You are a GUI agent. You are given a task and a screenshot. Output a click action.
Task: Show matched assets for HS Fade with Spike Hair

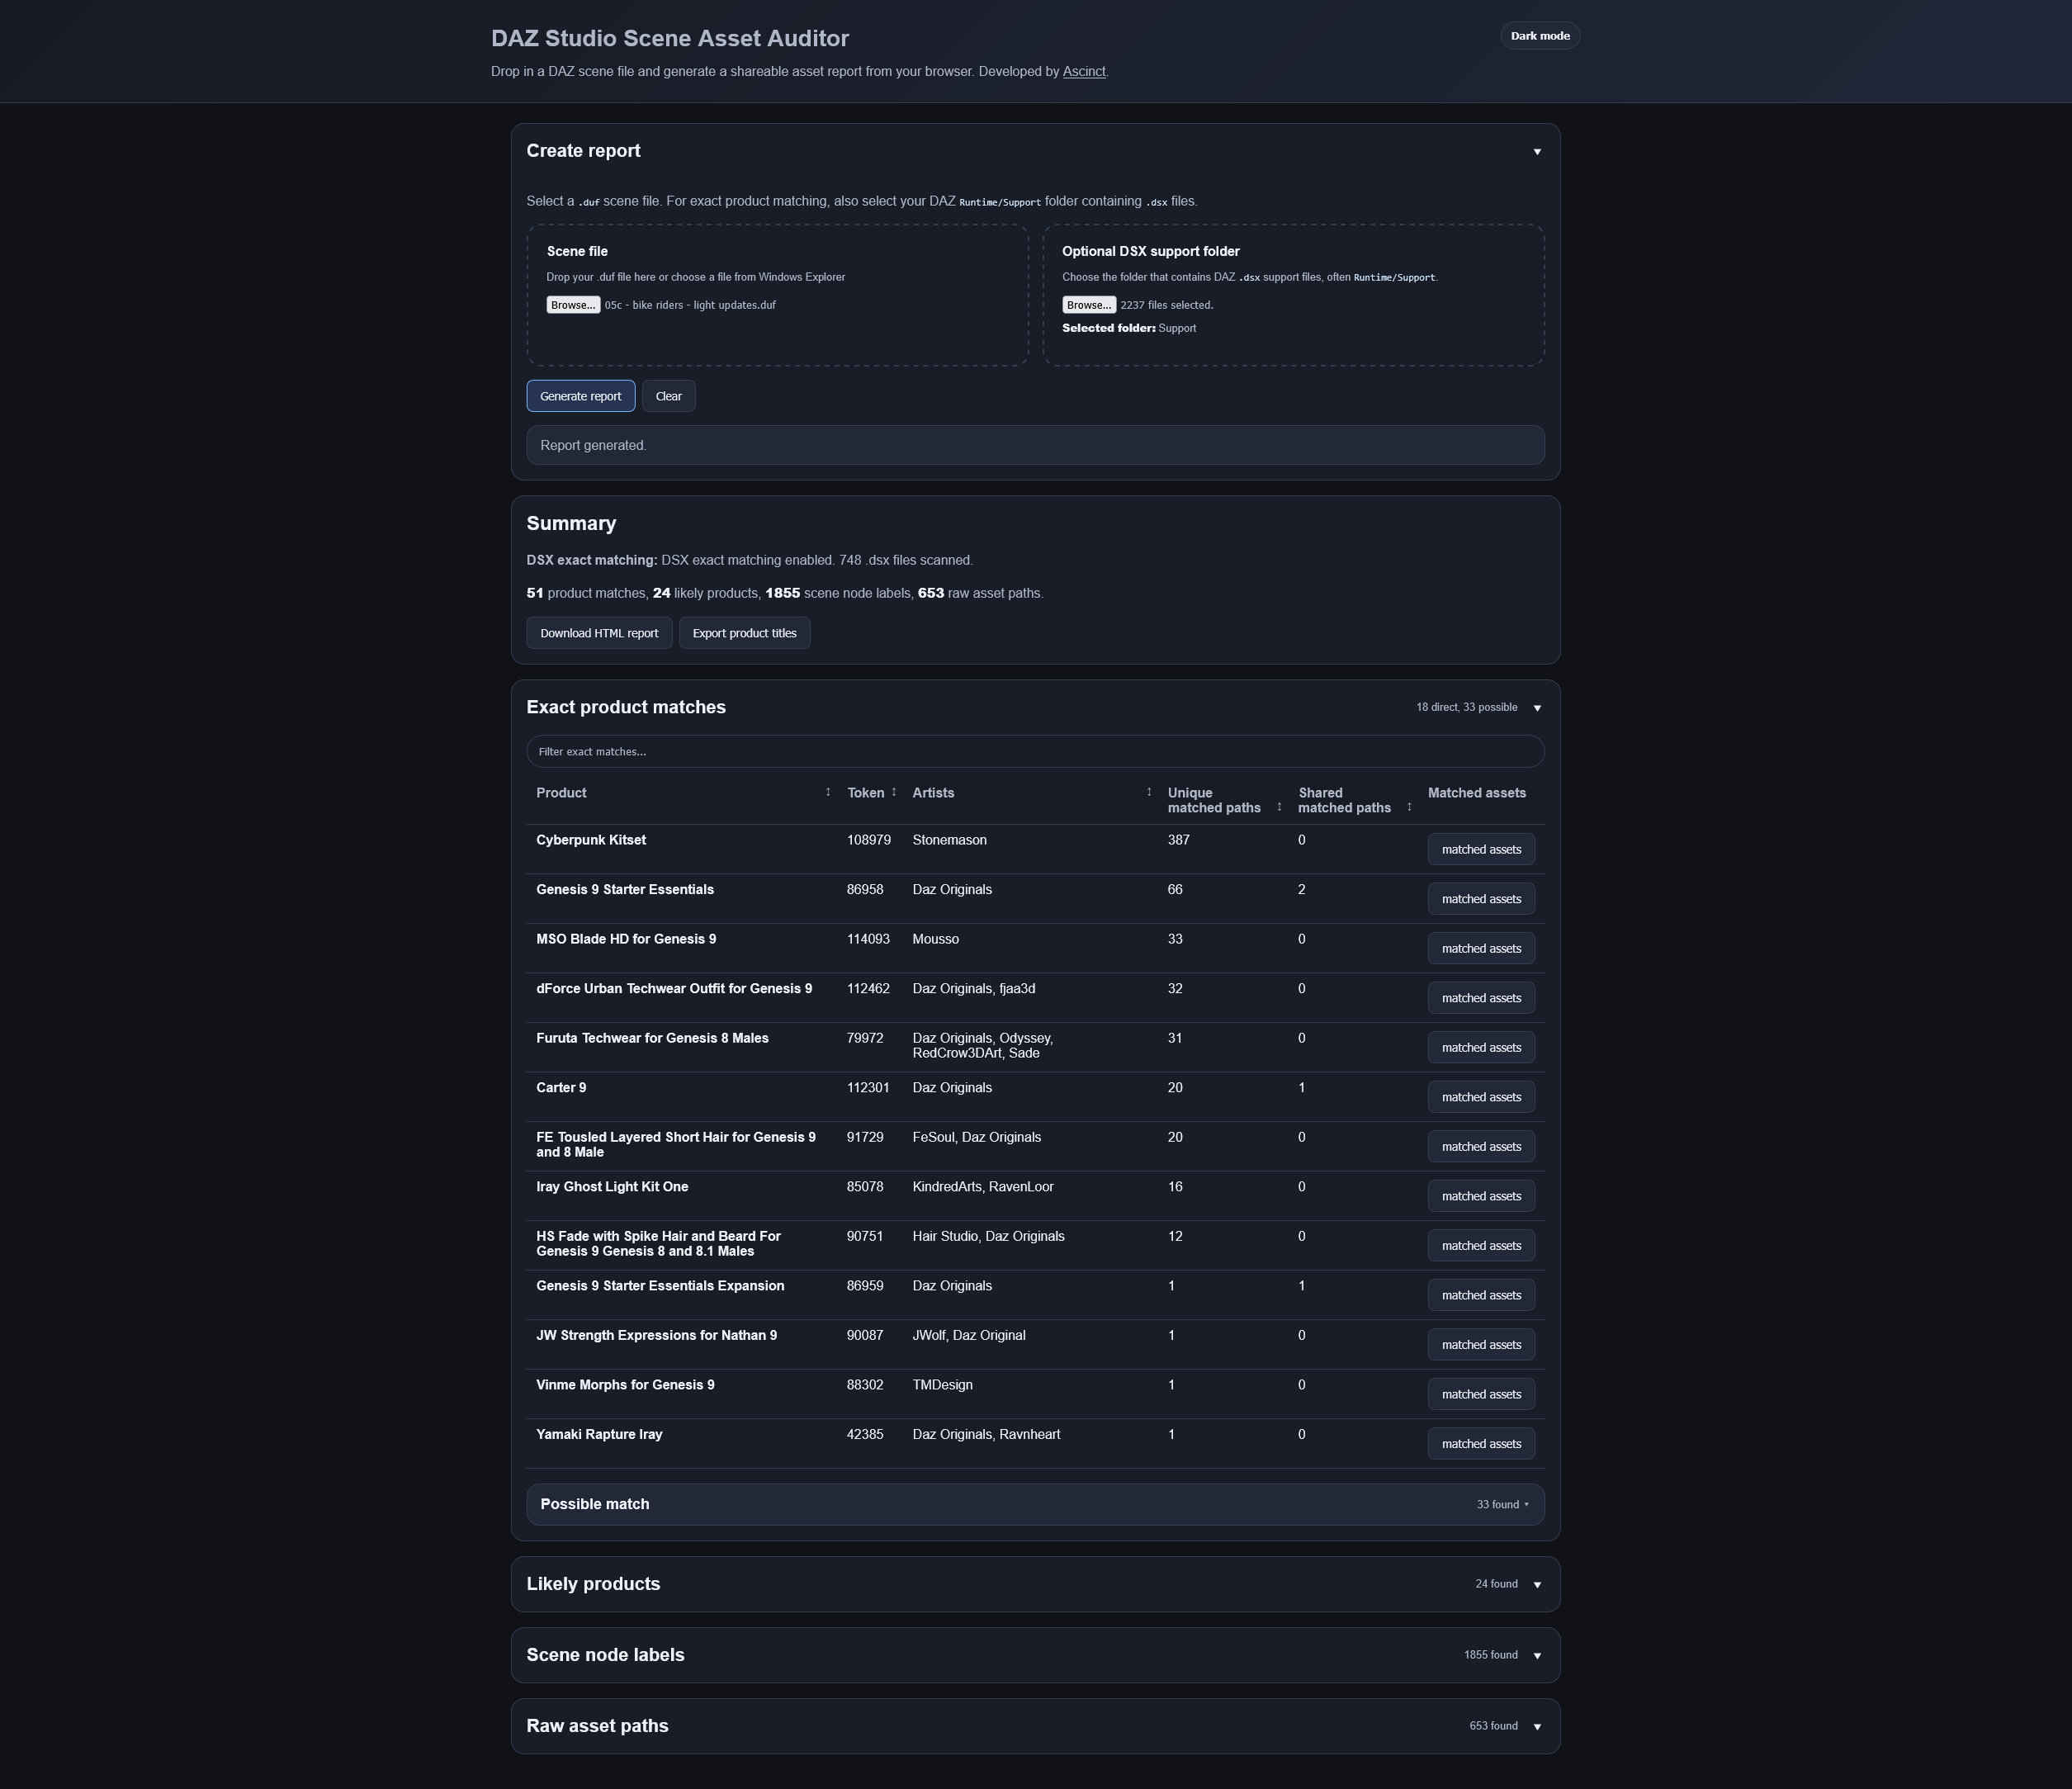pos(1481,1246)
